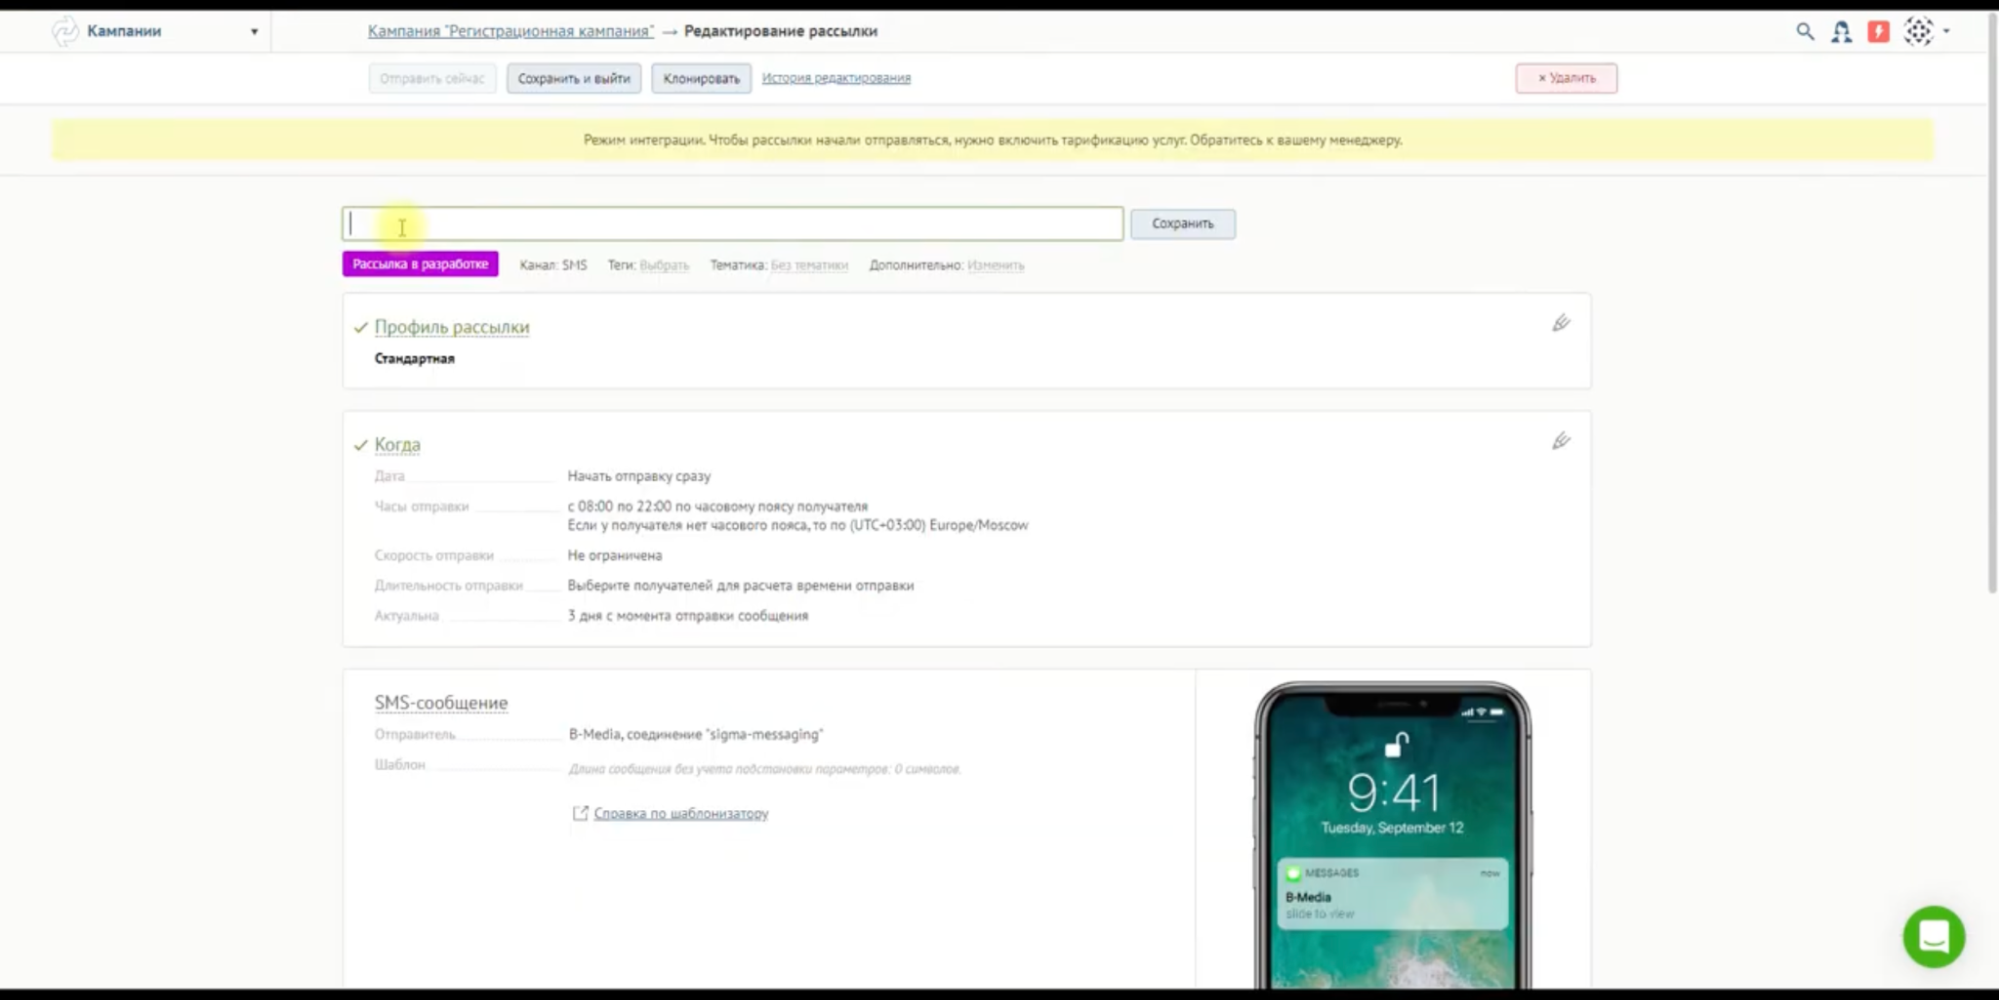The image size is (1999, 1000).
Task: Click Рассылка в разработке status badge
Action: click(x=420, y=264)
